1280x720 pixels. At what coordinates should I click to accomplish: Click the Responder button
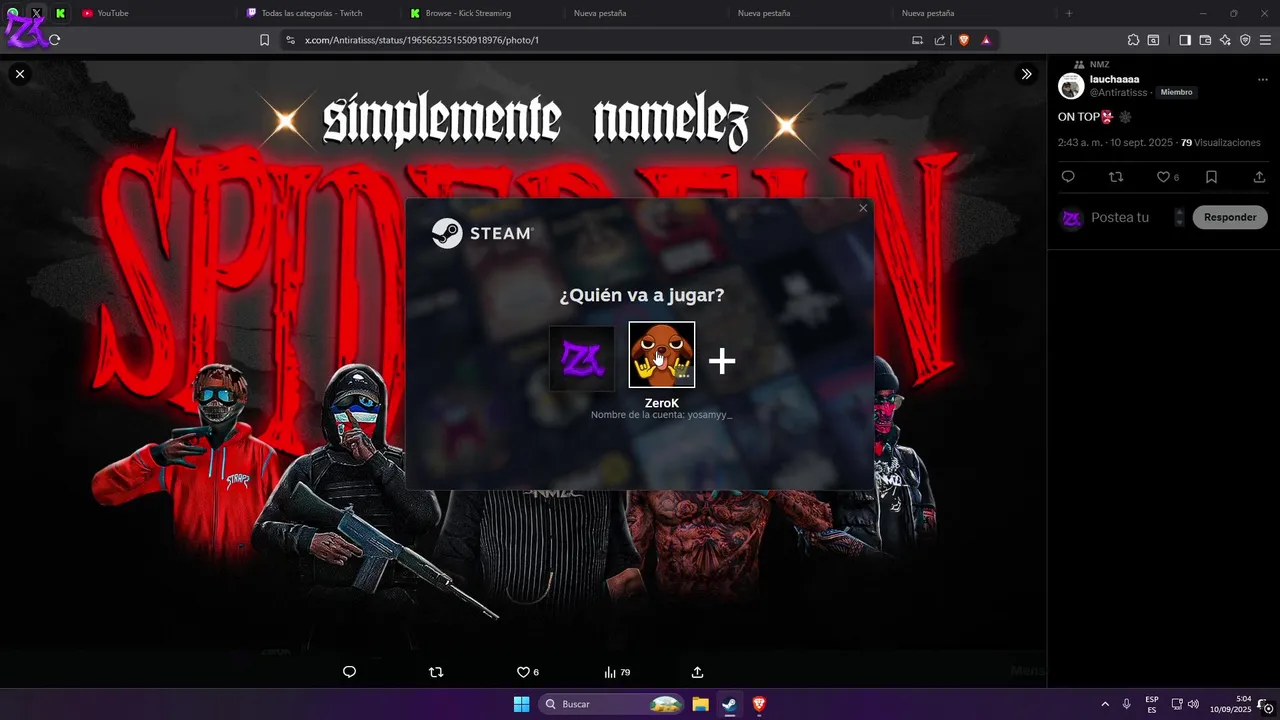[1230, 217]
